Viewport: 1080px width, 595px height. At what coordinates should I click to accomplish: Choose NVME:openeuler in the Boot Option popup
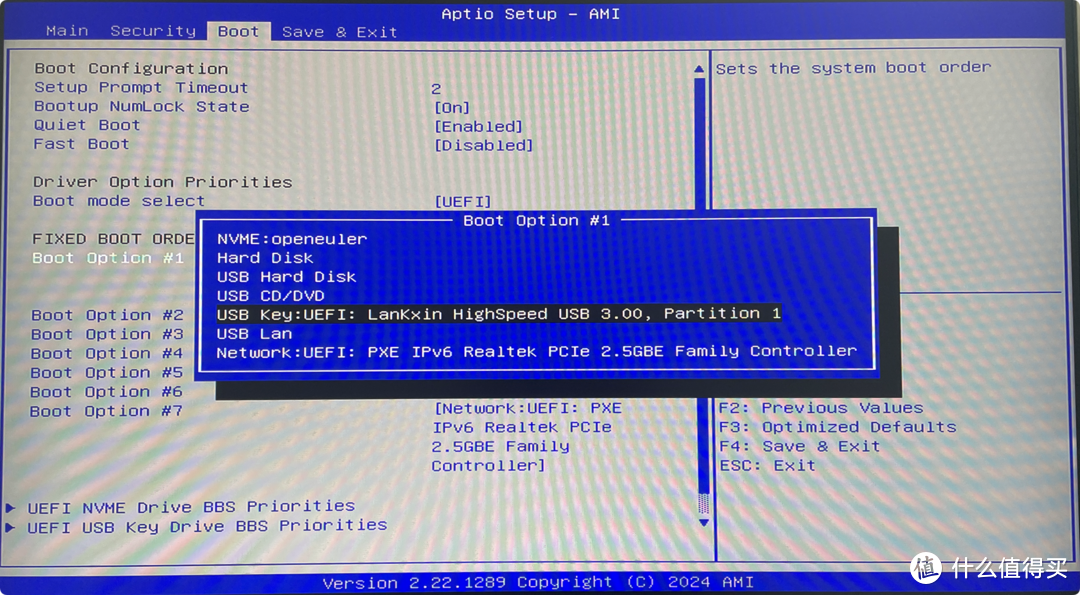[x=292, y=239]
